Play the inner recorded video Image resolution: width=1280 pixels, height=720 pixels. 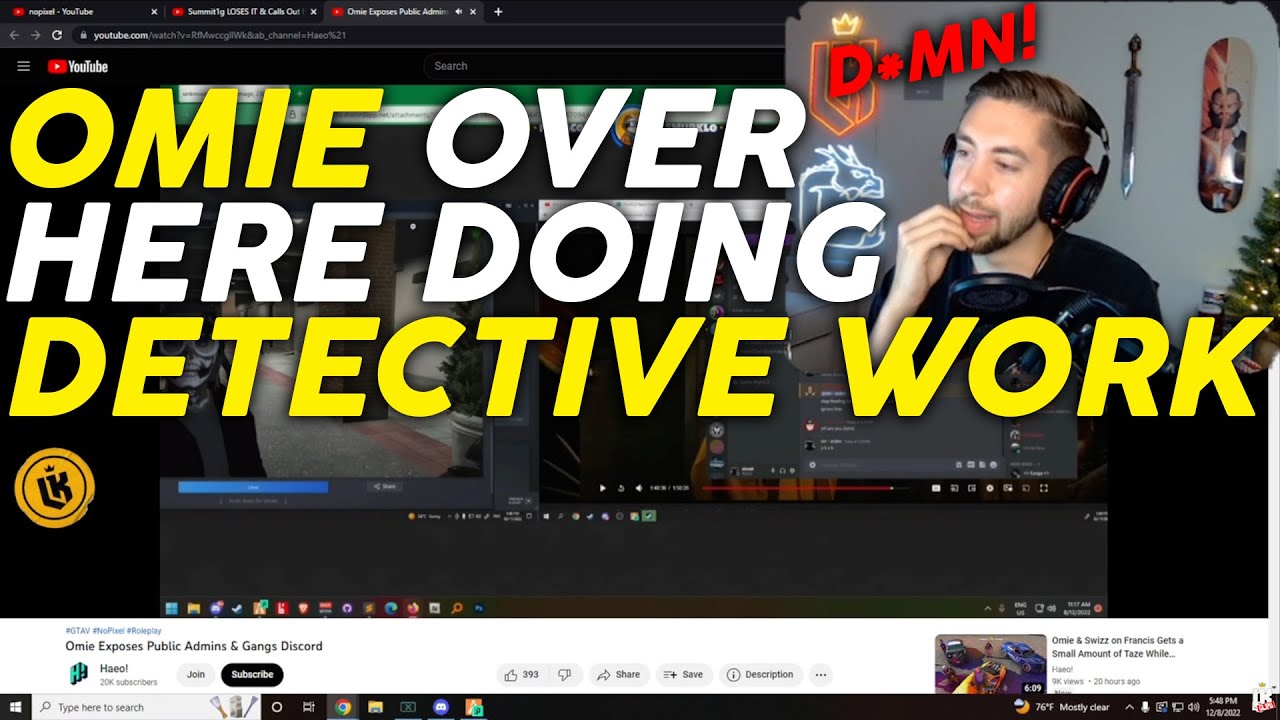click(602, 488)
